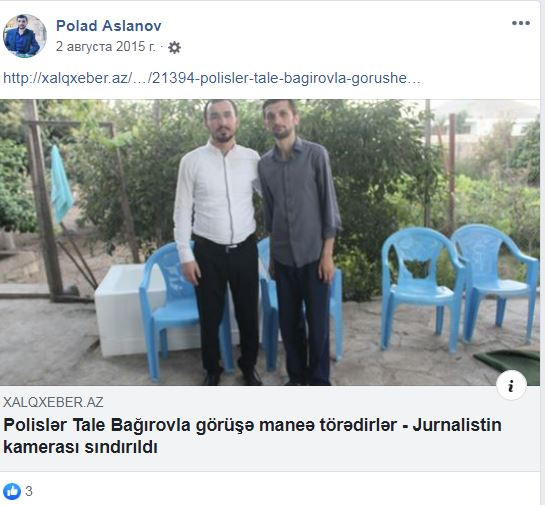Click the XALQXEBER.AZ source domain label
545x505 pixels.
click(x=53, y=402)
